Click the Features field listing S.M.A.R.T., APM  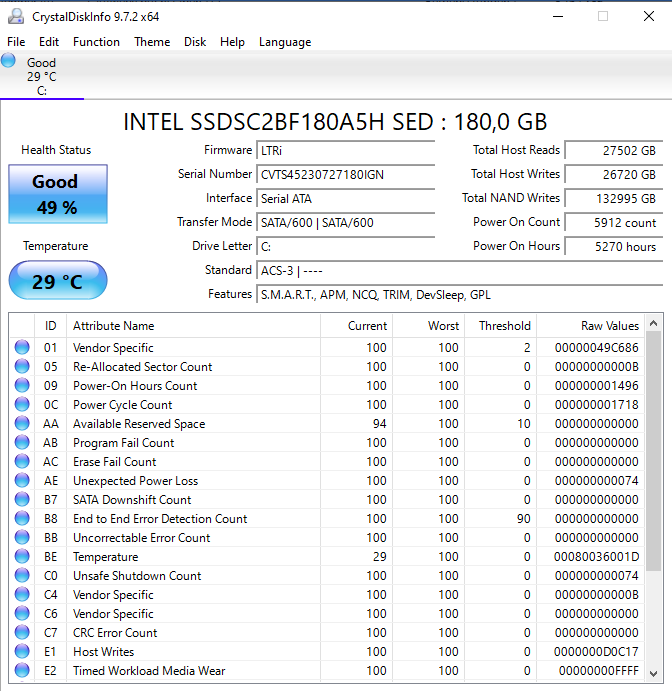click(460, 294)
